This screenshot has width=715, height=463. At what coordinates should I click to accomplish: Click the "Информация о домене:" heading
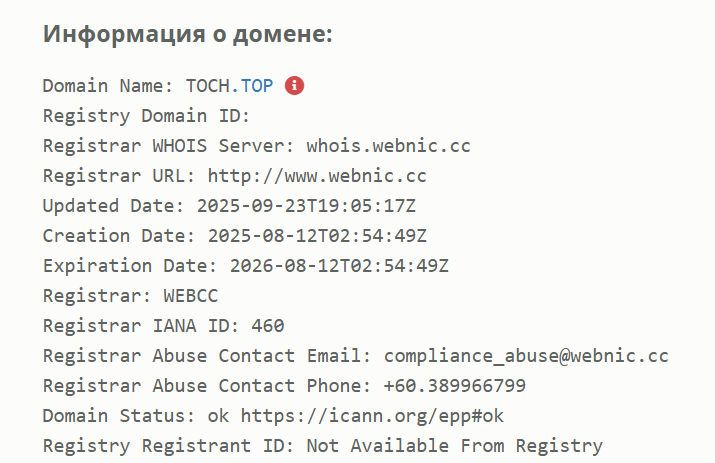pos(187,34)
